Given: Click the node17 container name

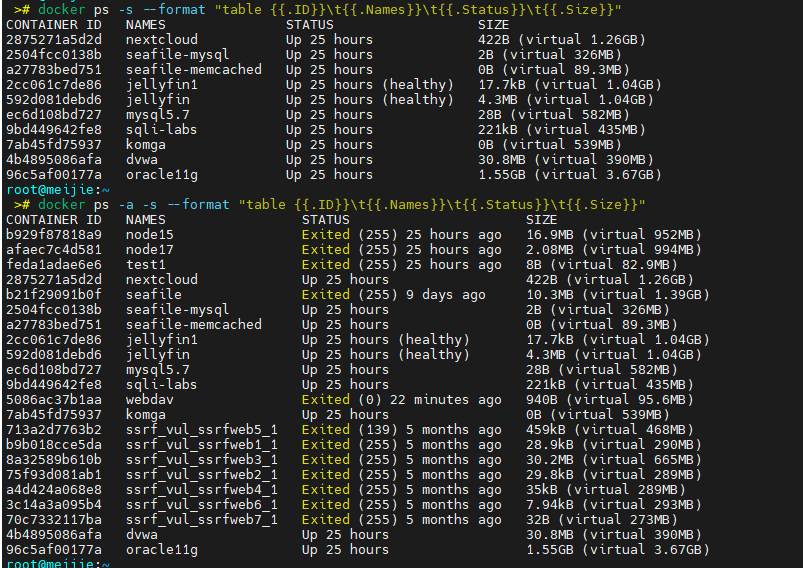Looking at the screenshot, I should tap(150, 250).
